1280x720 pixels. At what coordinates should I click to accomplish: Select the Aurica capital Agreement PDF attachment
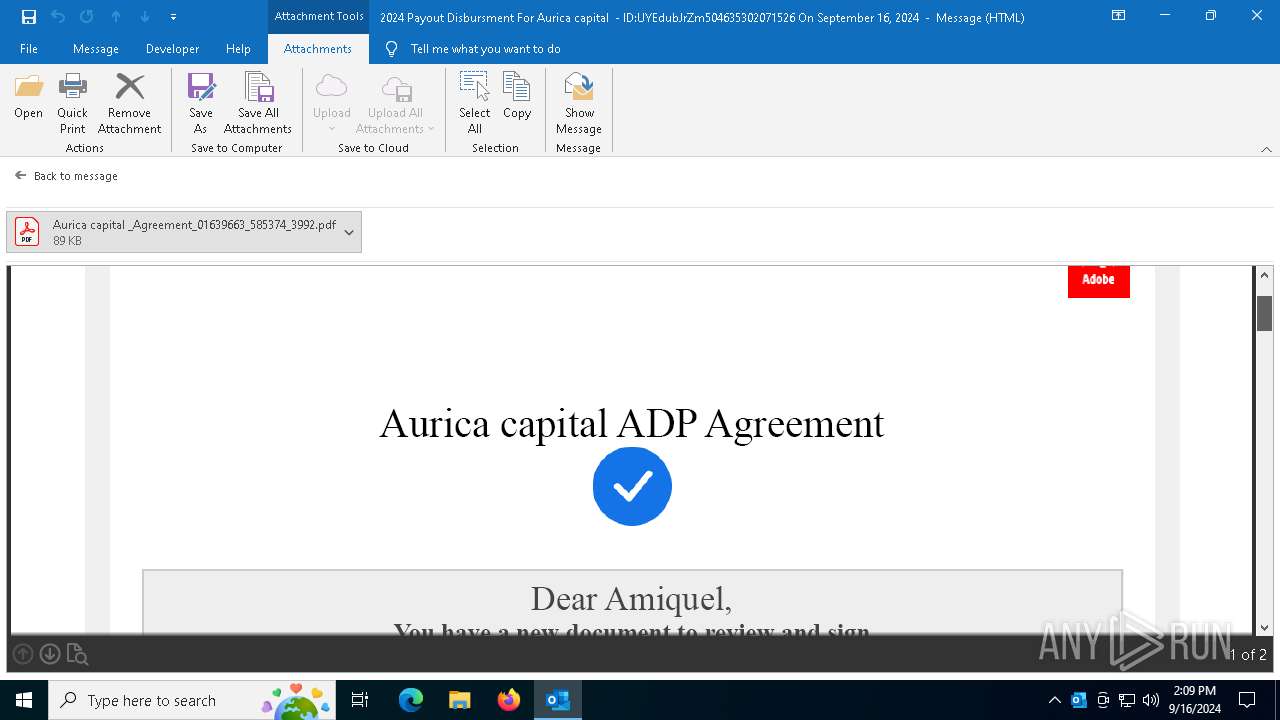[x=184, y=232]
